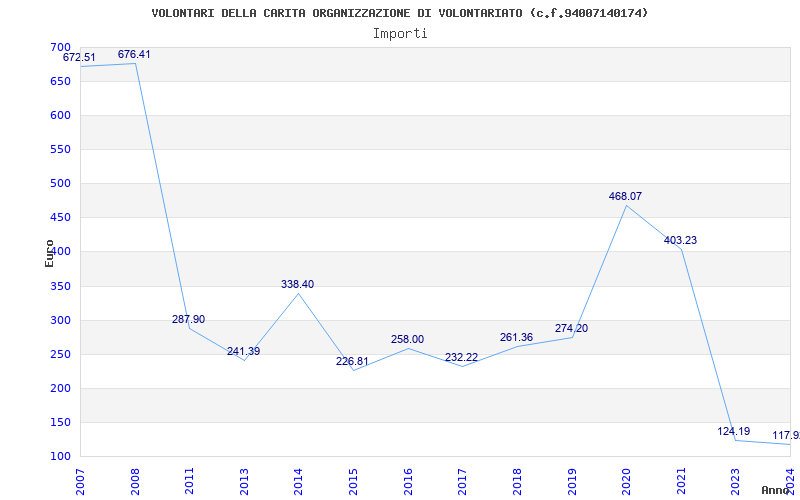Click the 2017 year label

coord(462,482)
